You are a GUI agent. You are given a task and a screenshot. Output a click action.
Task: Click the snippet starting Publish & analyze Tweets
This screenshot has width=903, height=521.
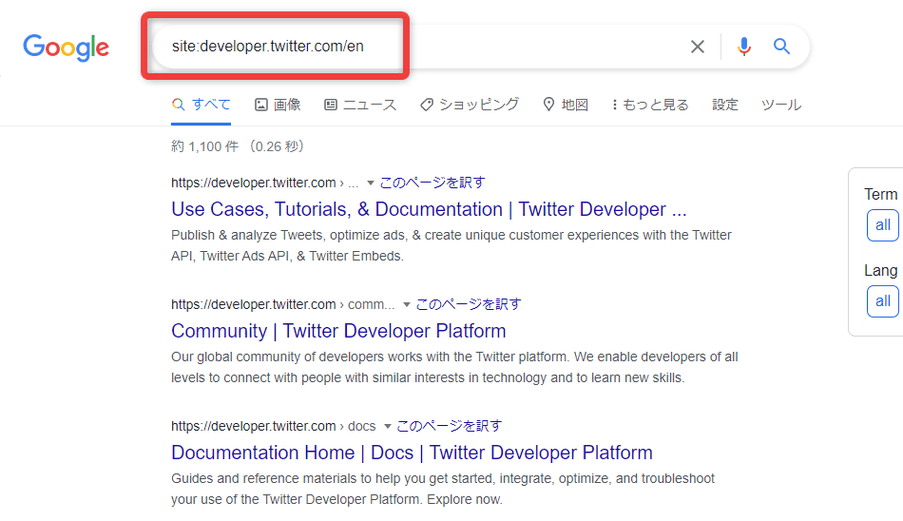tap(451, 246)
